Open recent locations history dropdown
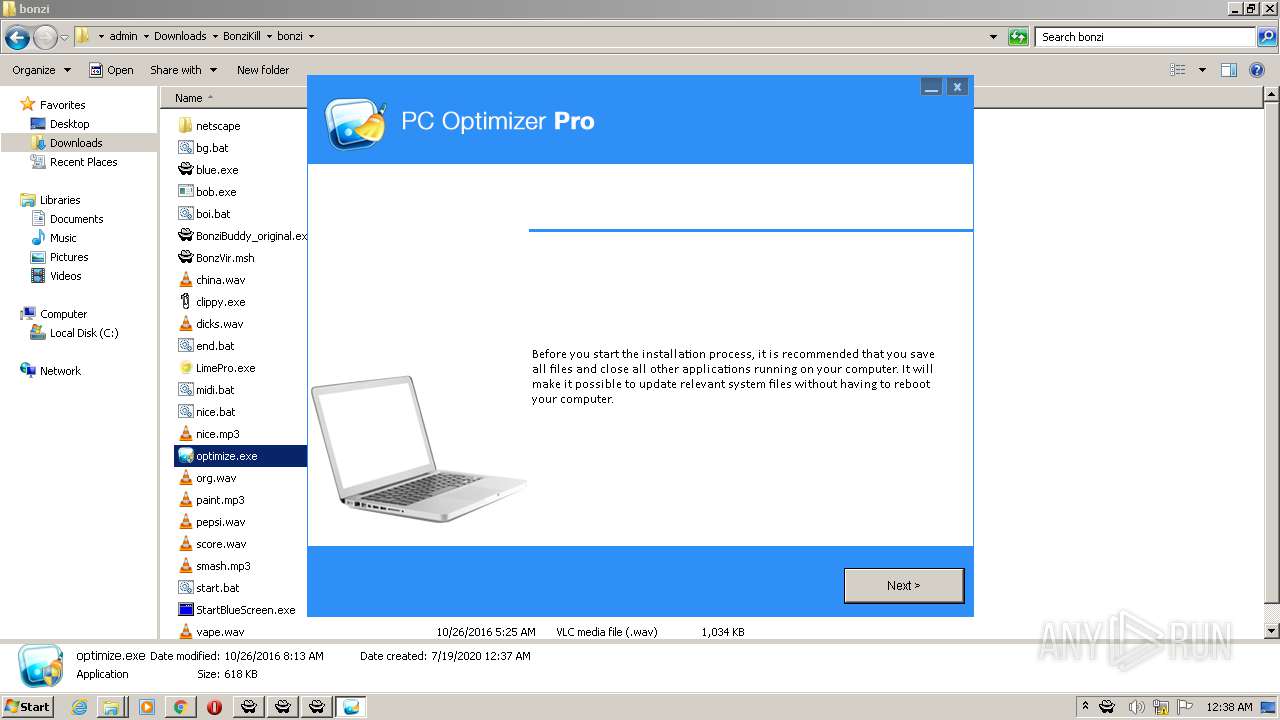The height and width of the screenshot is (720, 1280). [x=65, y=37]
